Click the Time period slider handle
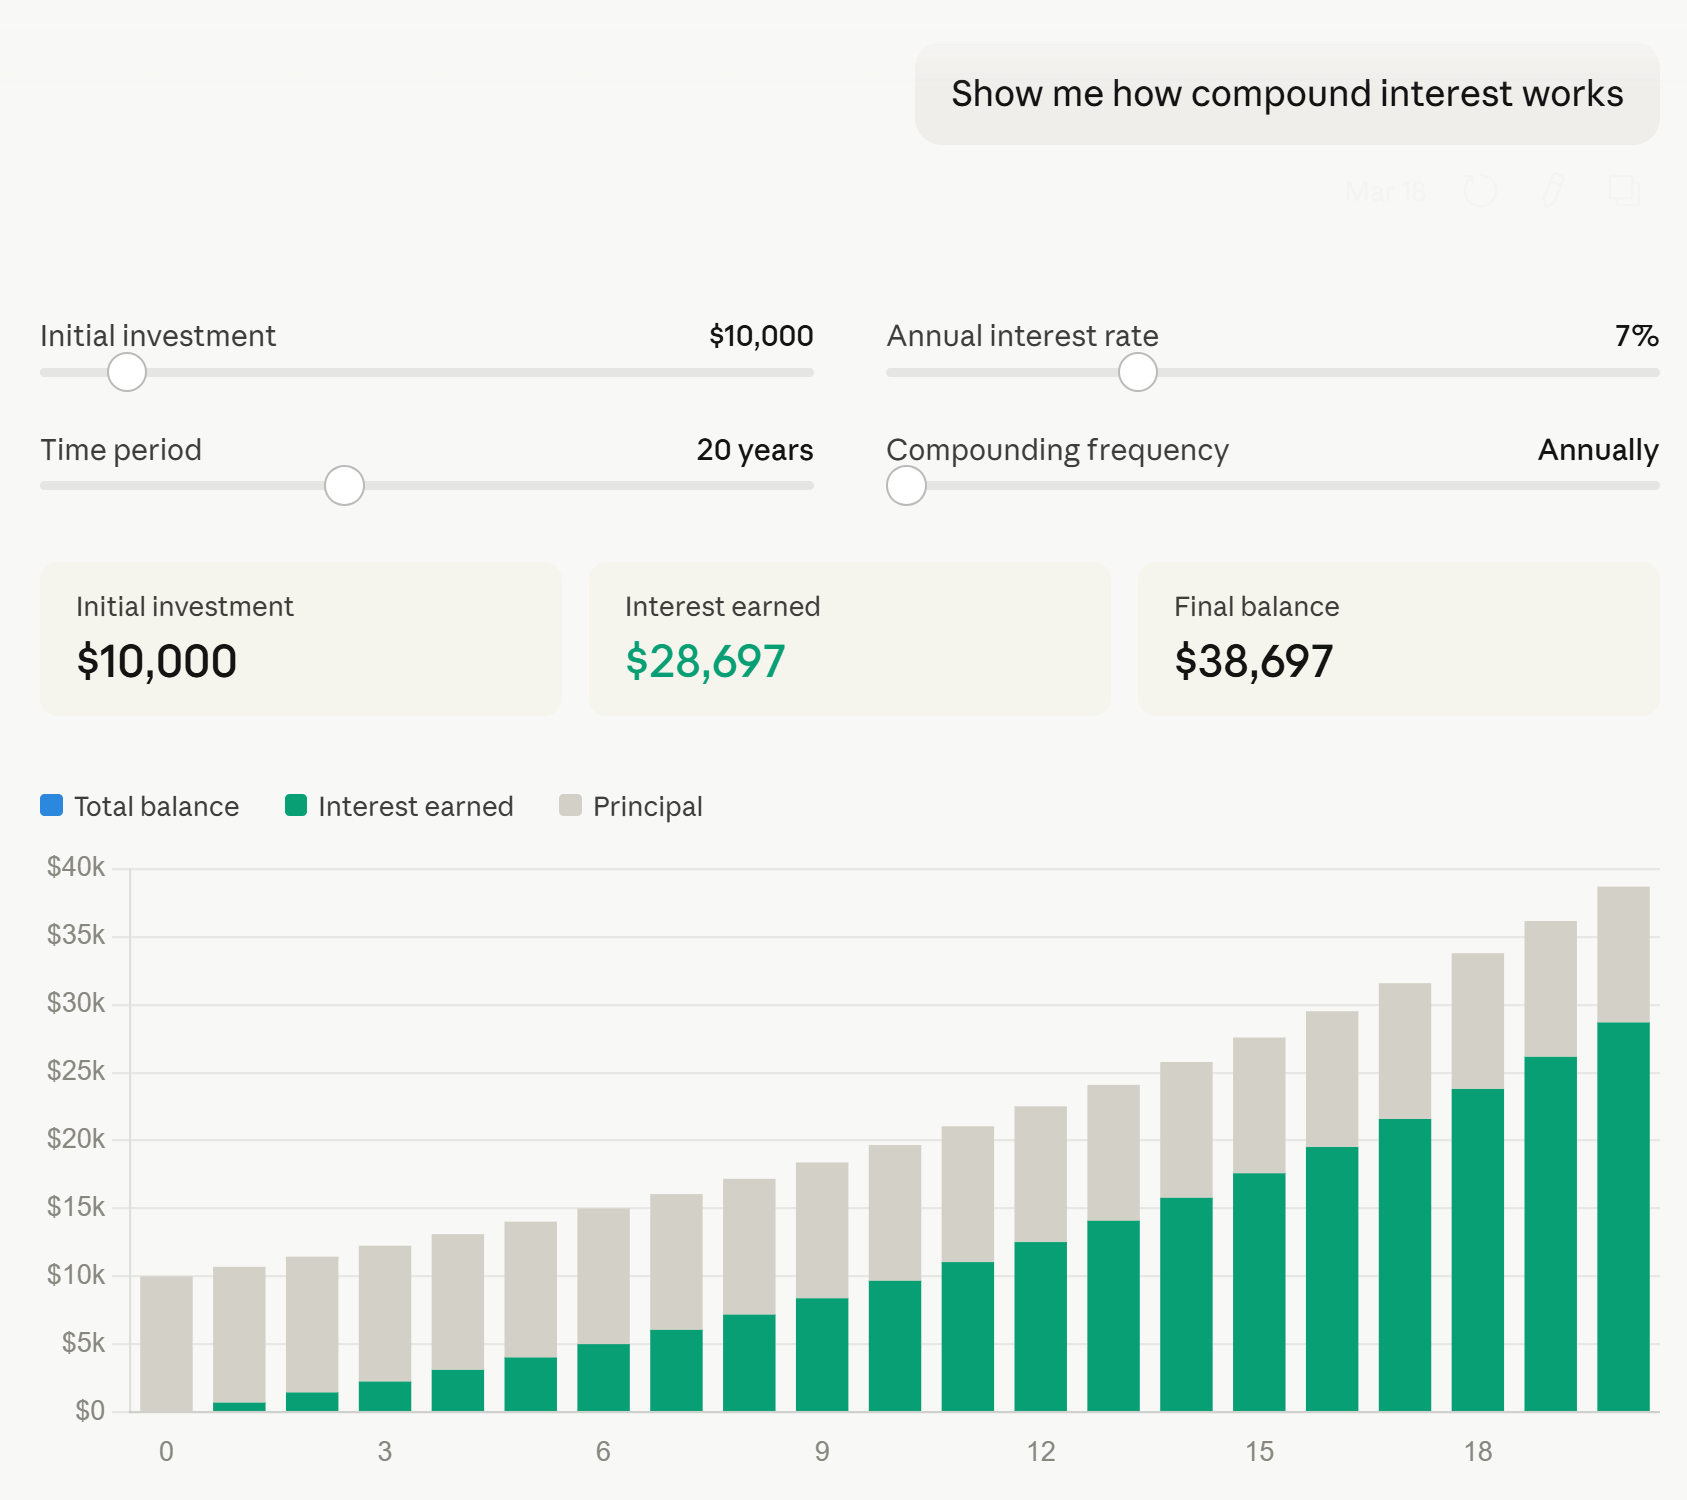The width and height of the screenshot is (1687, 1500). (x=344, y=486)
